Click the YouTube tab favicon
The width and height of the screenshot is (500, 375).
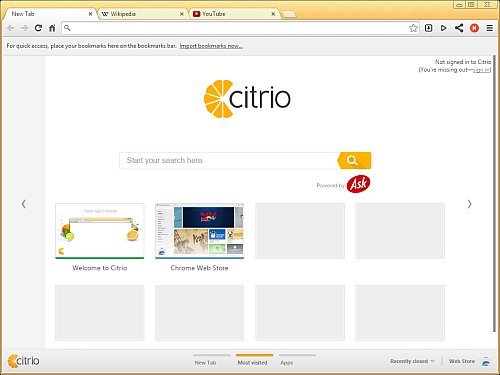(x=197, y=14)
